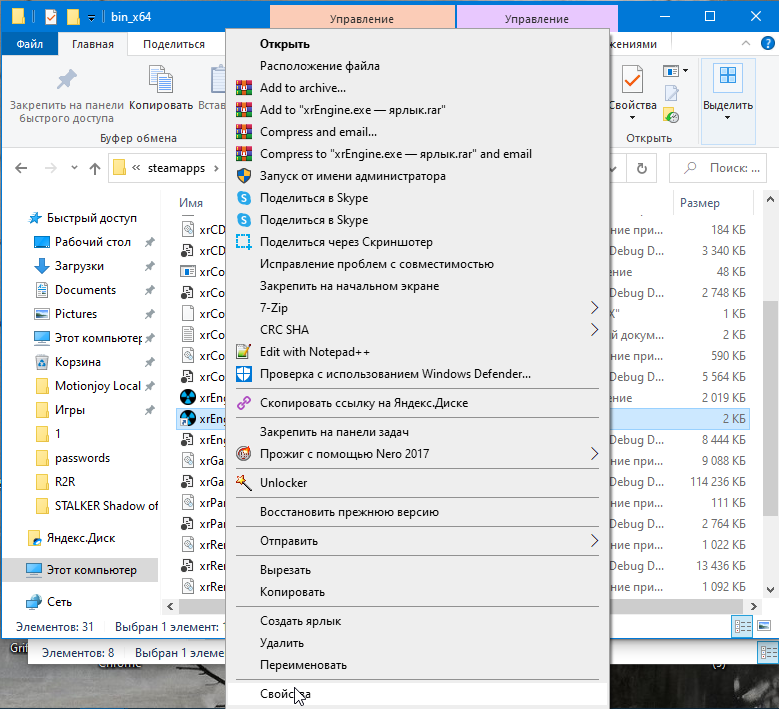
Task: Copy Yandex Disk link via Скопировать ссылку
Action: (364, 403)
